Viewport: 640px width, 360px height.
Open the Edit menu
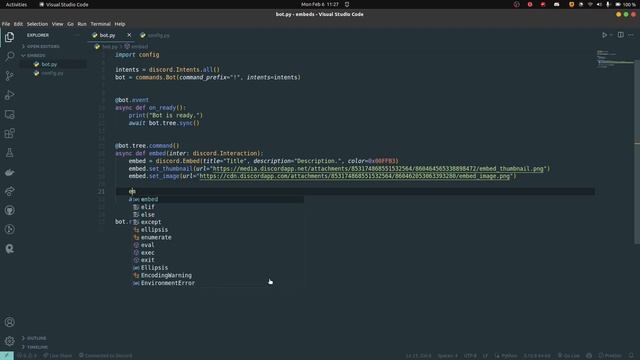click(x=18, y=24)
